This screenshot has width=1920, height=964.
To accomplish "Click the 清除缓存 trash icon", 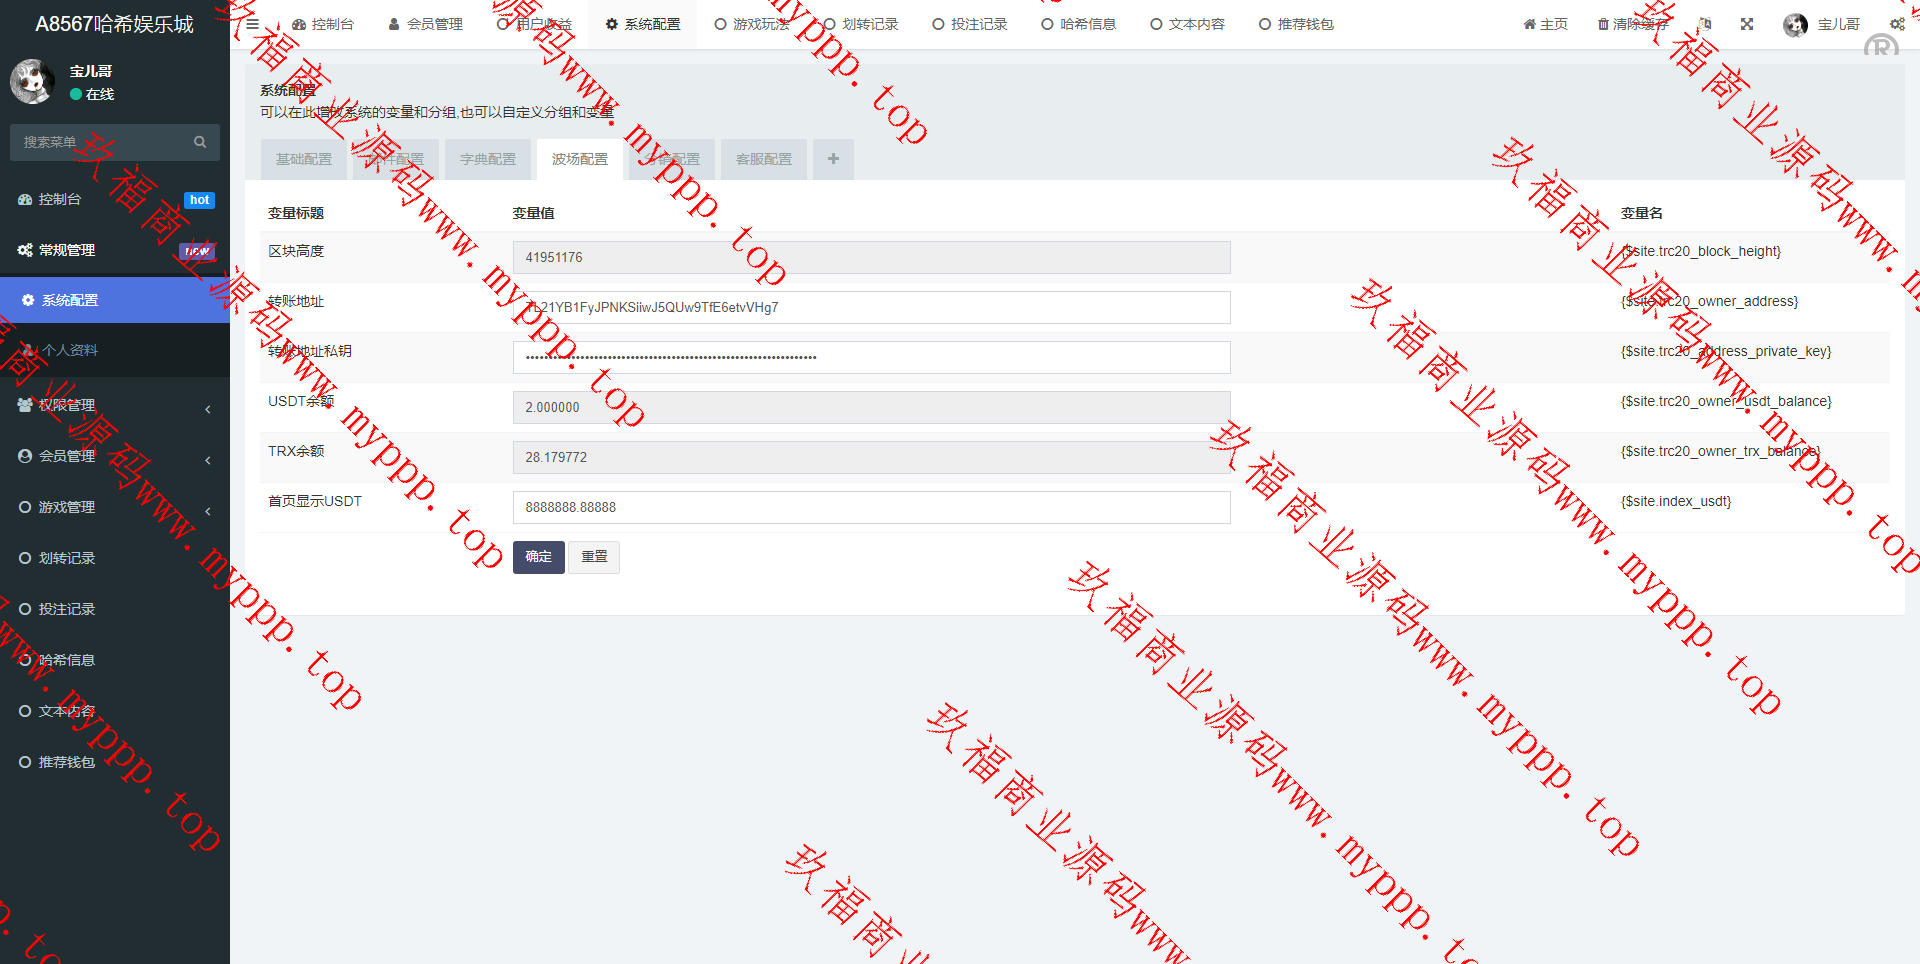I will pyautogui.click(x=1603, y=24).
